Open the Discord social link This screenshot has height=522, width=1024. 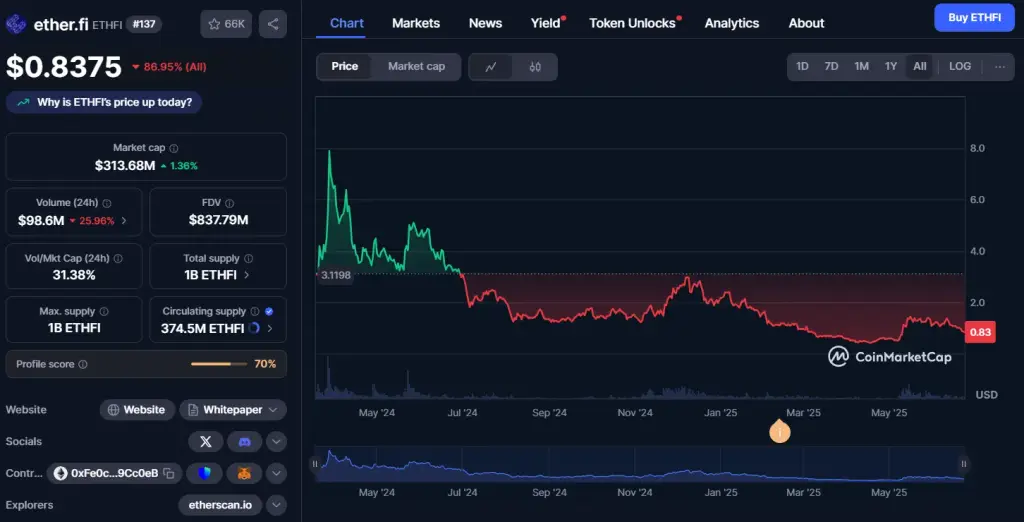point(245,442)
